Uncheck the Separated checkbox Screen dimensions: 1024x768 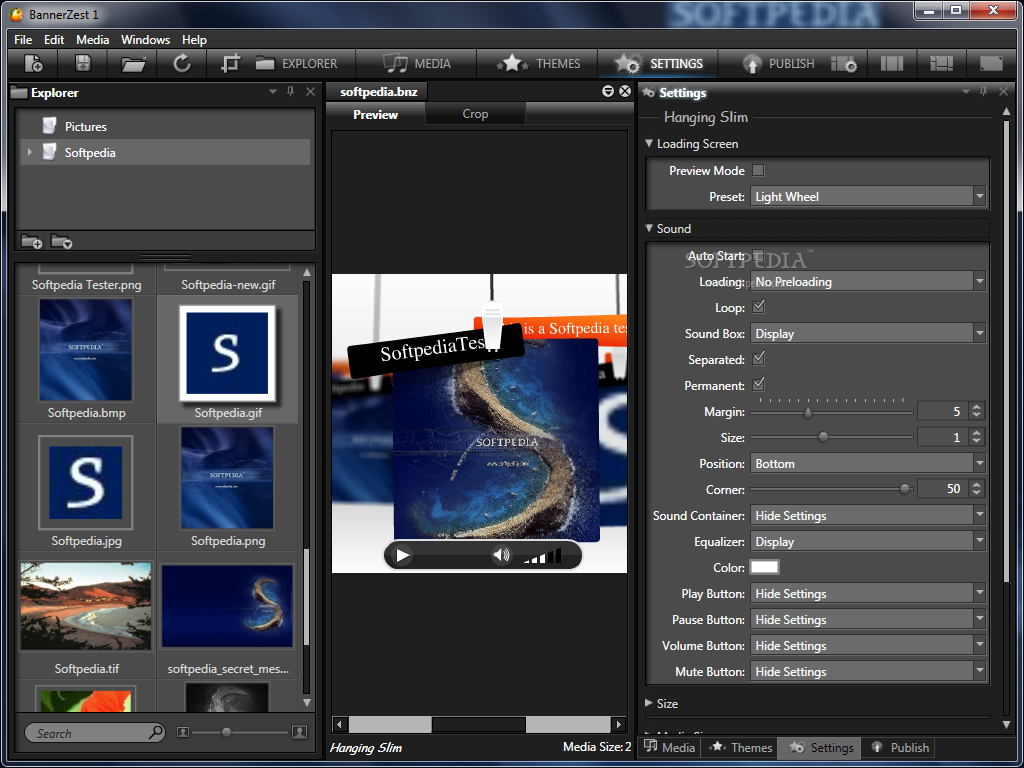(758, 359)
